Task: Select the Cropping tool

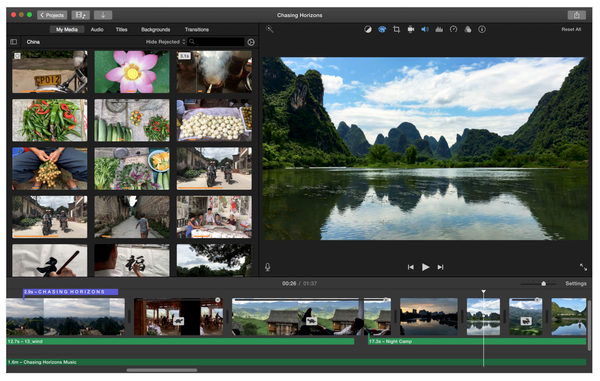Action: (396, 29)
